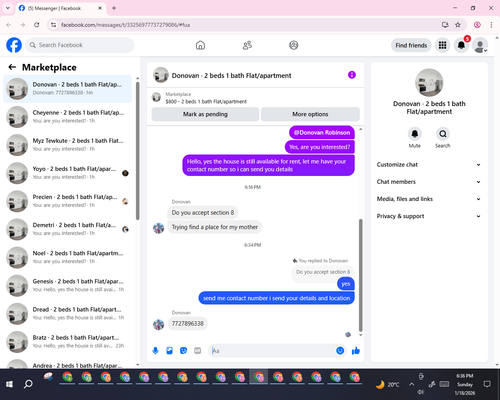Open the Menu grid icon
The image size is (500, 400).
point(442,45)
